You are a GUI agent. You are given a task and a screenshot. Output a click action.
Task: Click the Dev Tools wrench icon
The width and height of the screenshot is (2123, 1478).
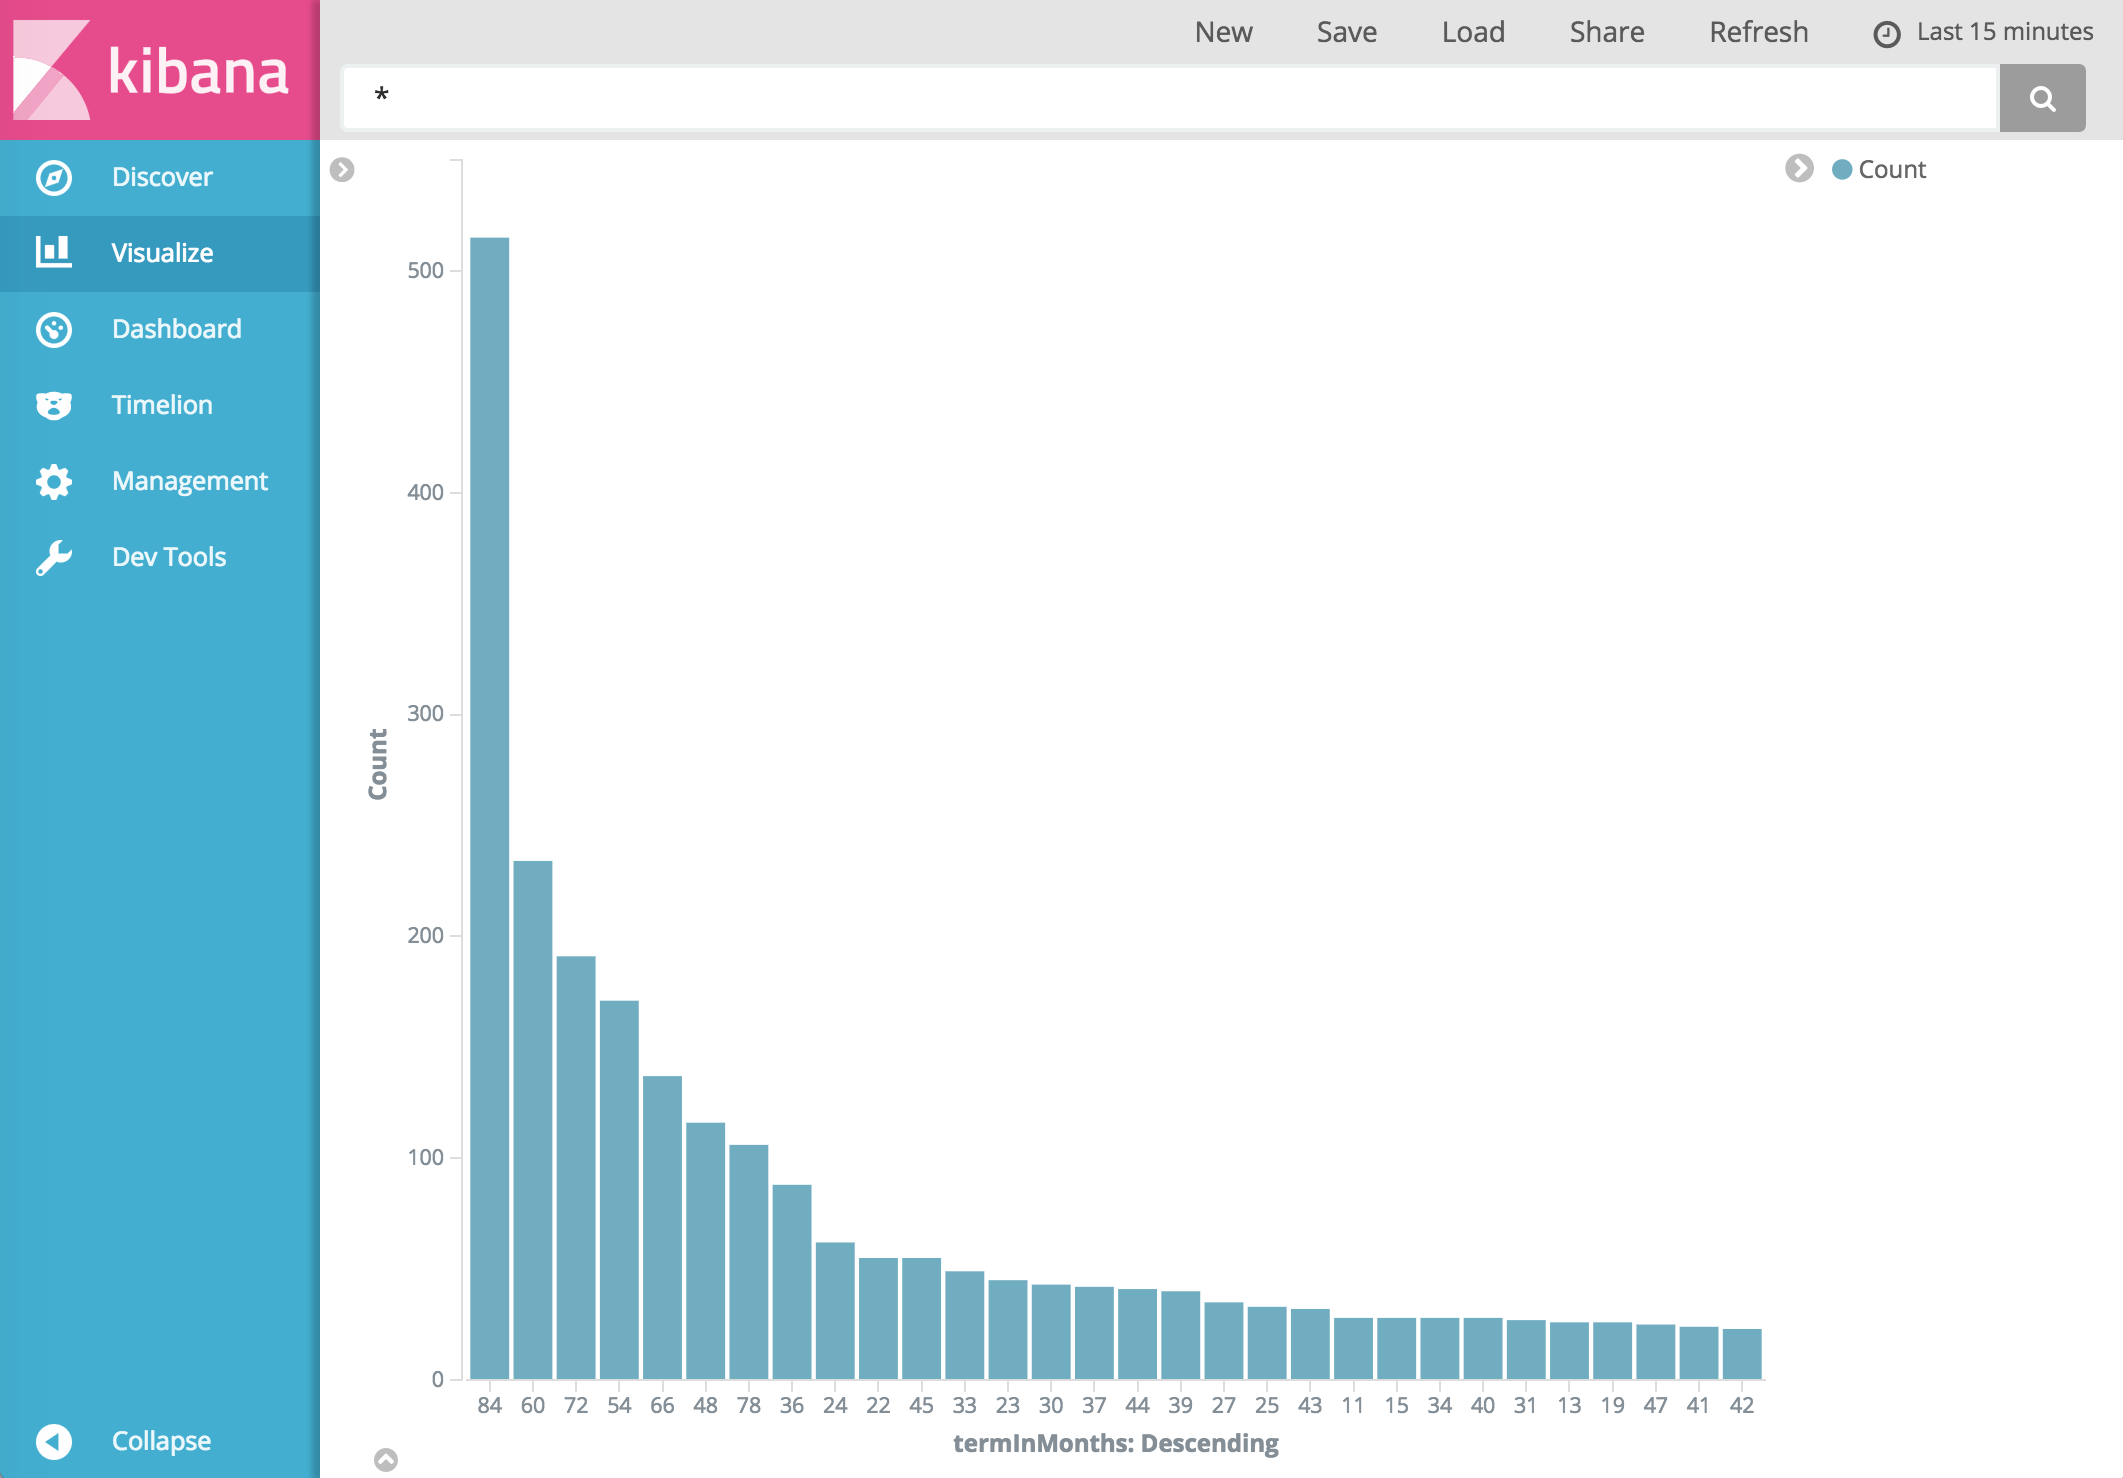click(x=54, y=557)
